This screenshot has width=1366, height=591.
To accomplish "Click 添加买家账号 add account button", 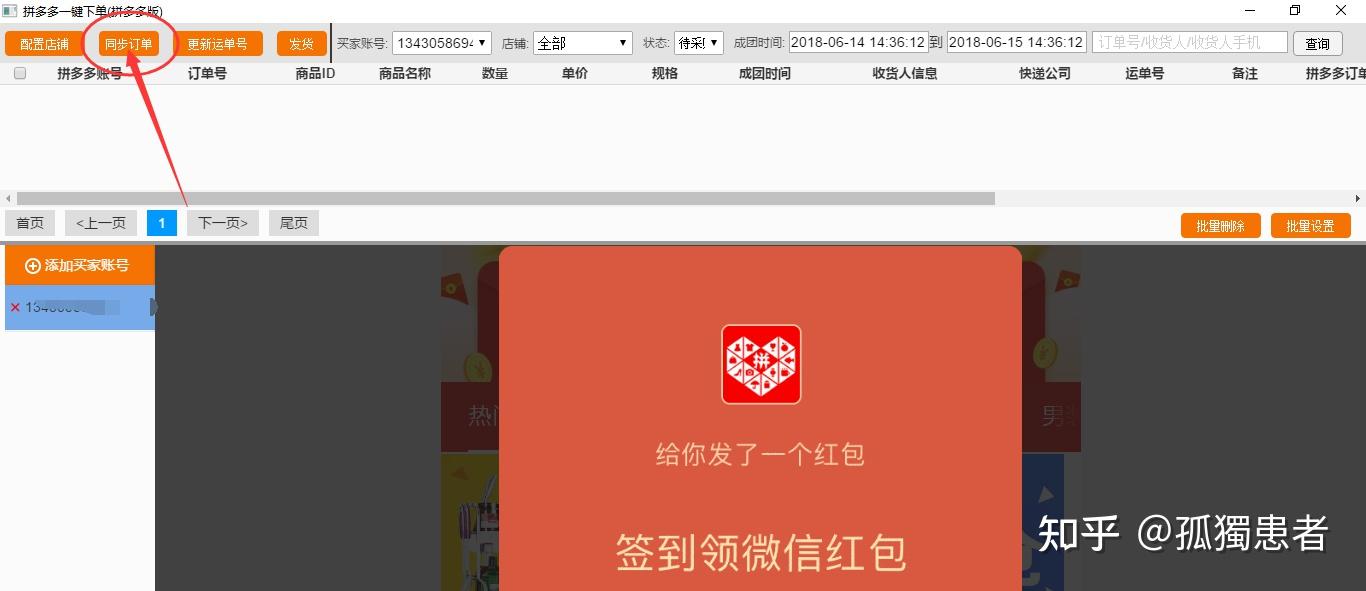I will point(79,265).
